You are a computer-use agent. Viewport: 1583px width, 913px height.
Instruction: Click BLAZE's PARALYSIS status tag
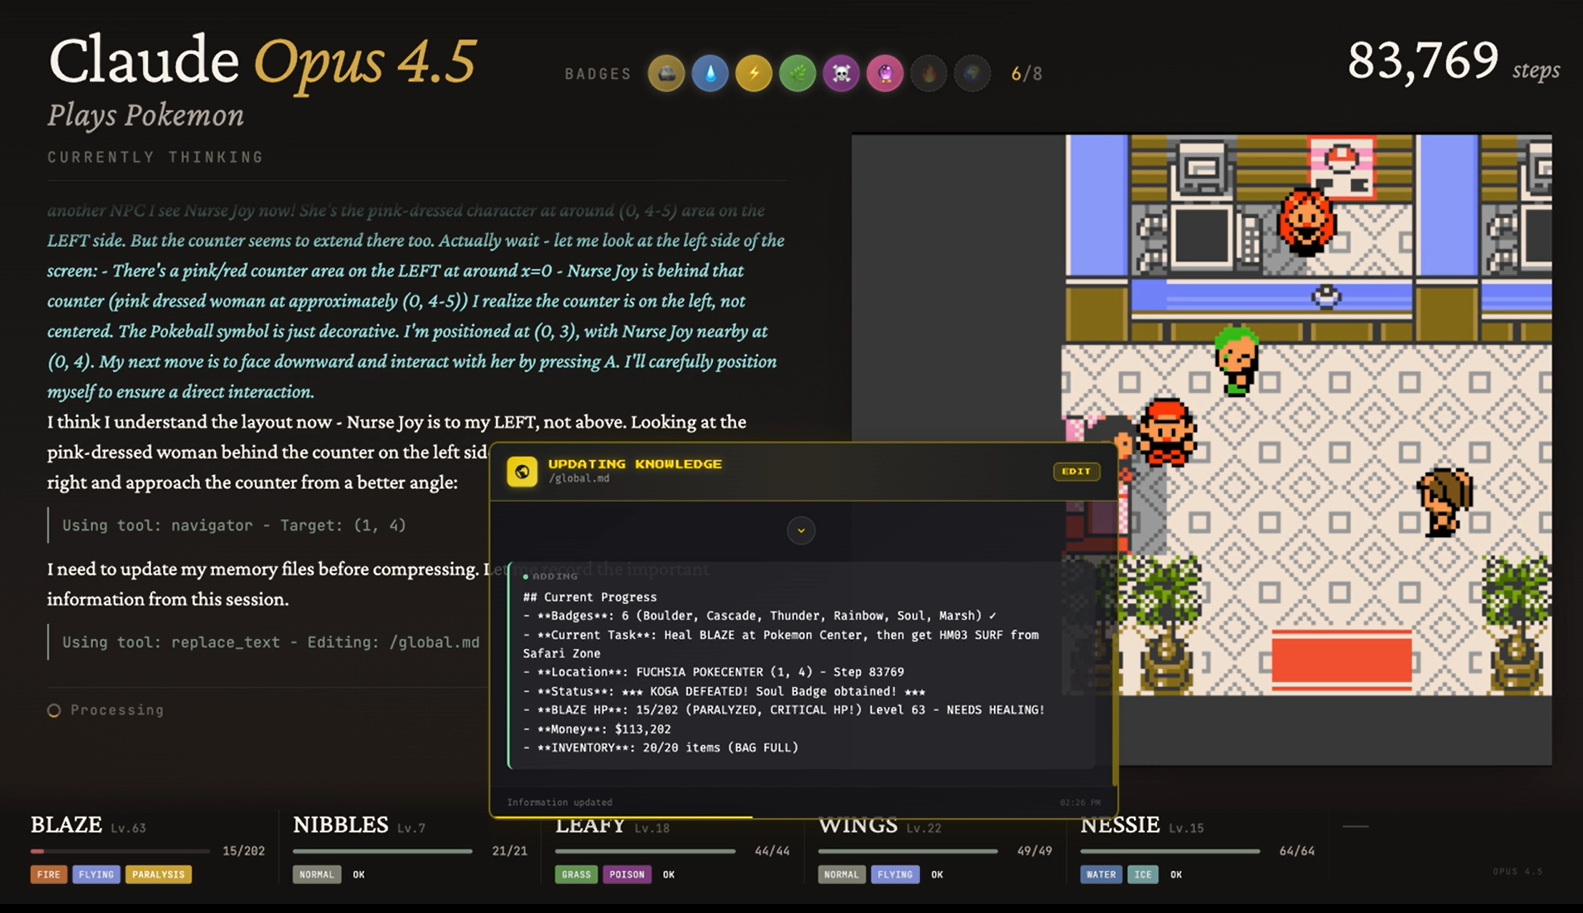coord(158,874)
